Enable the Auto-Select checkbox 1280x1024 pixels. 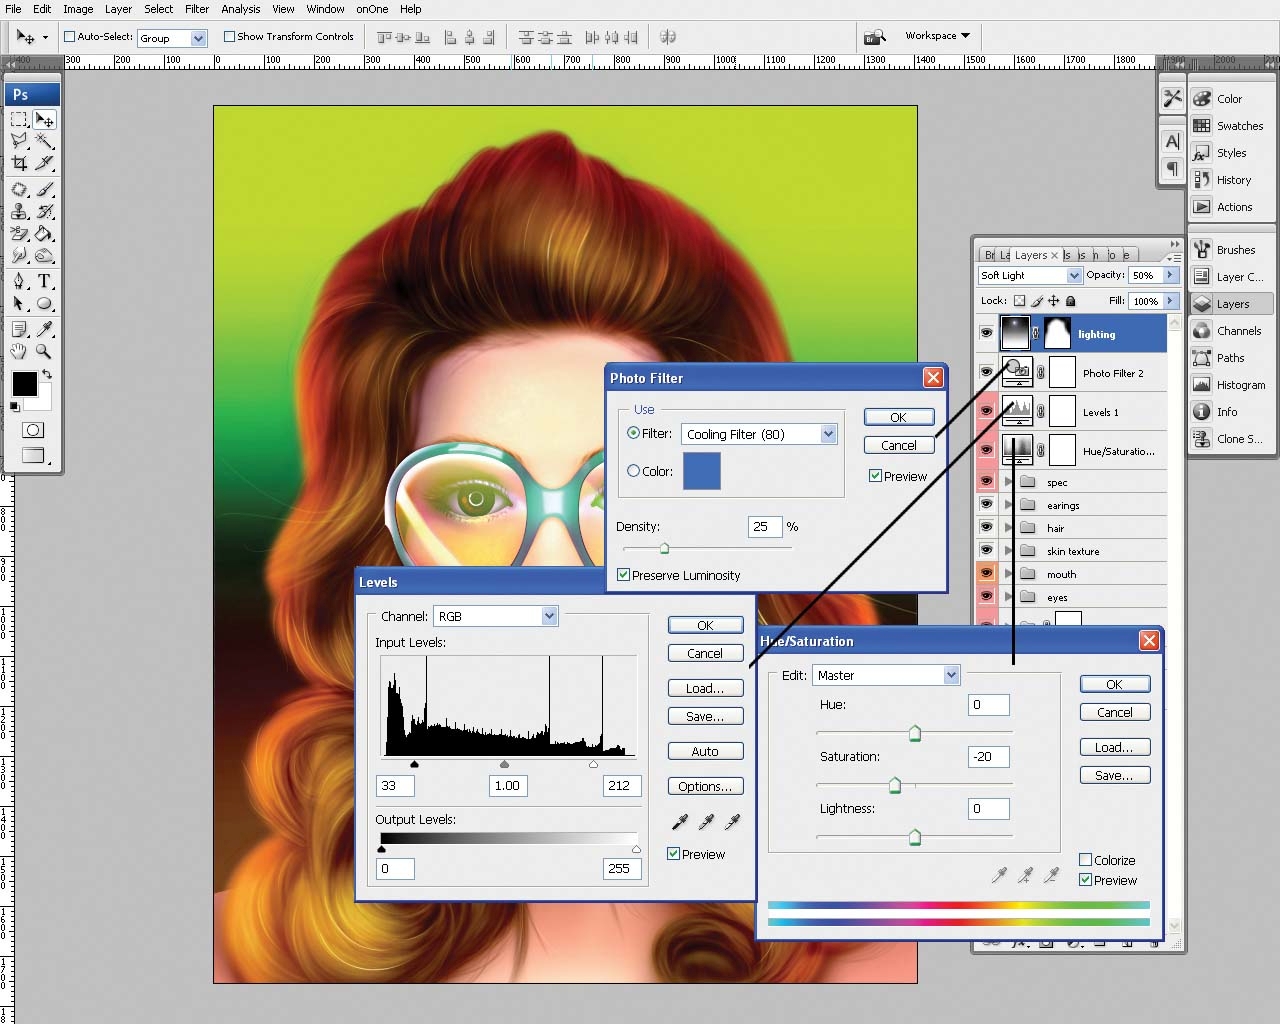70,37
